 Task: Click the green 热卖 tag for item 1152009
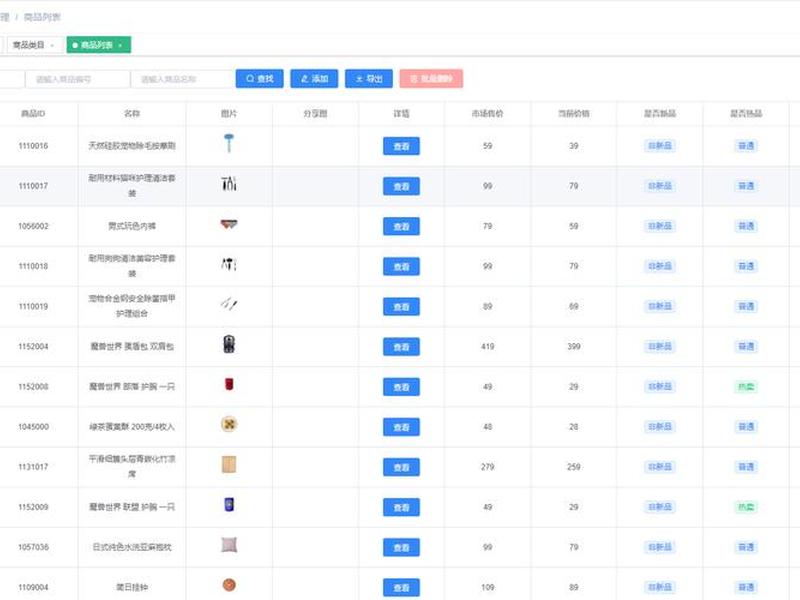coord(746,507)
